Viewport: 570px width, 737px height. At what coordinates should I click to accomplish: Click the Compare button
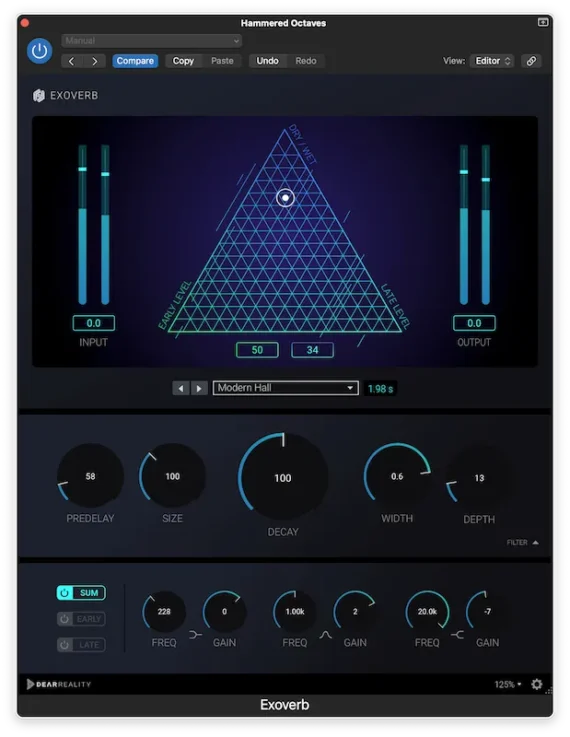(135, 61)
